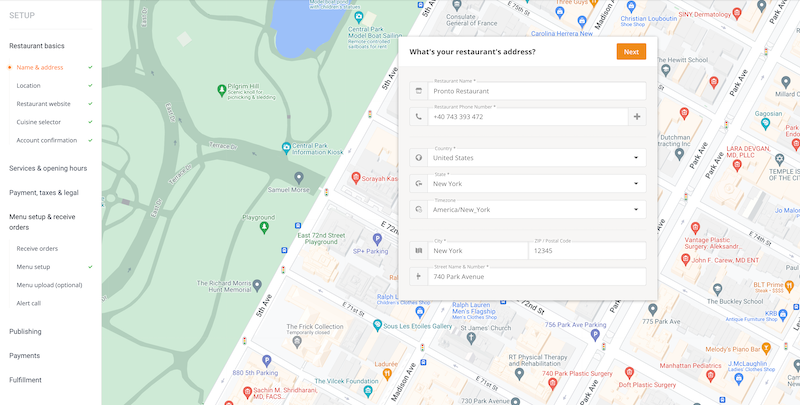The height and width of the screenshot is (405, 800).
Task: Open the State dropdown showing New York
Action: 537,184
